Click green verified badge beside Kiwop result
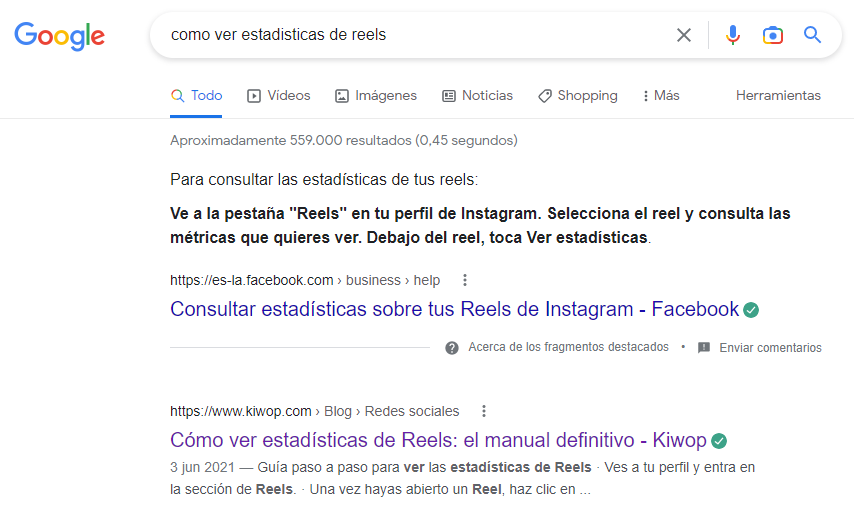 719,441
